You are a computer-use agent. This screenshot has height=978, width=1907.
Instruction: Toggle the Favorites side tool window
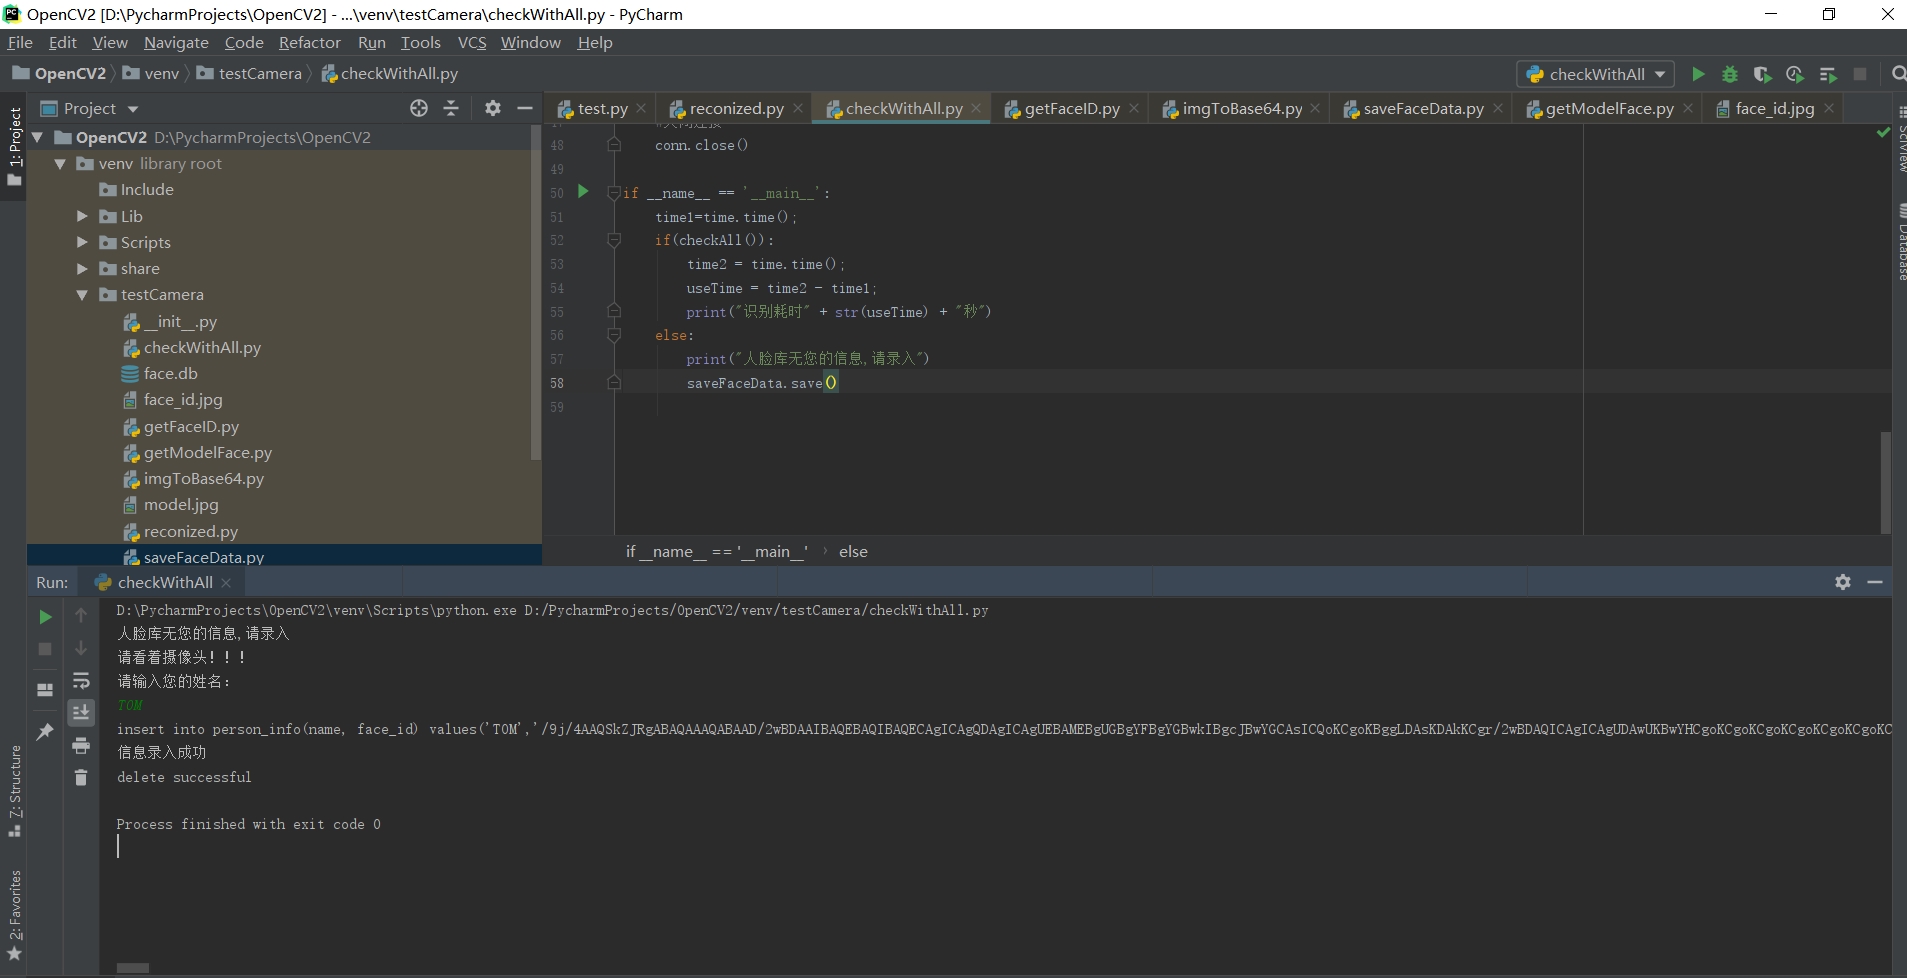(x=14, y=914)
